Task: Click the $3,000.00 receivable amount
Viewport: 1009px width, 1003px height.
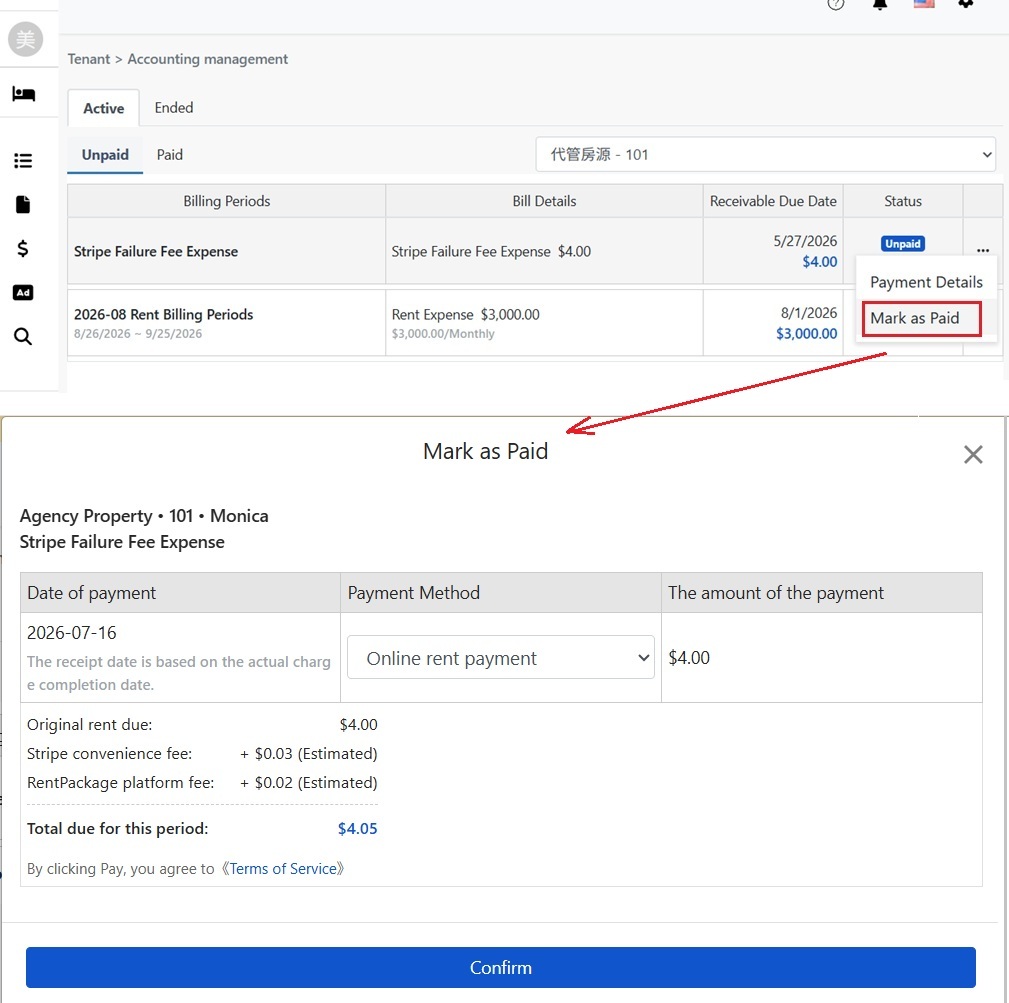Action: [x=806, y=334]
